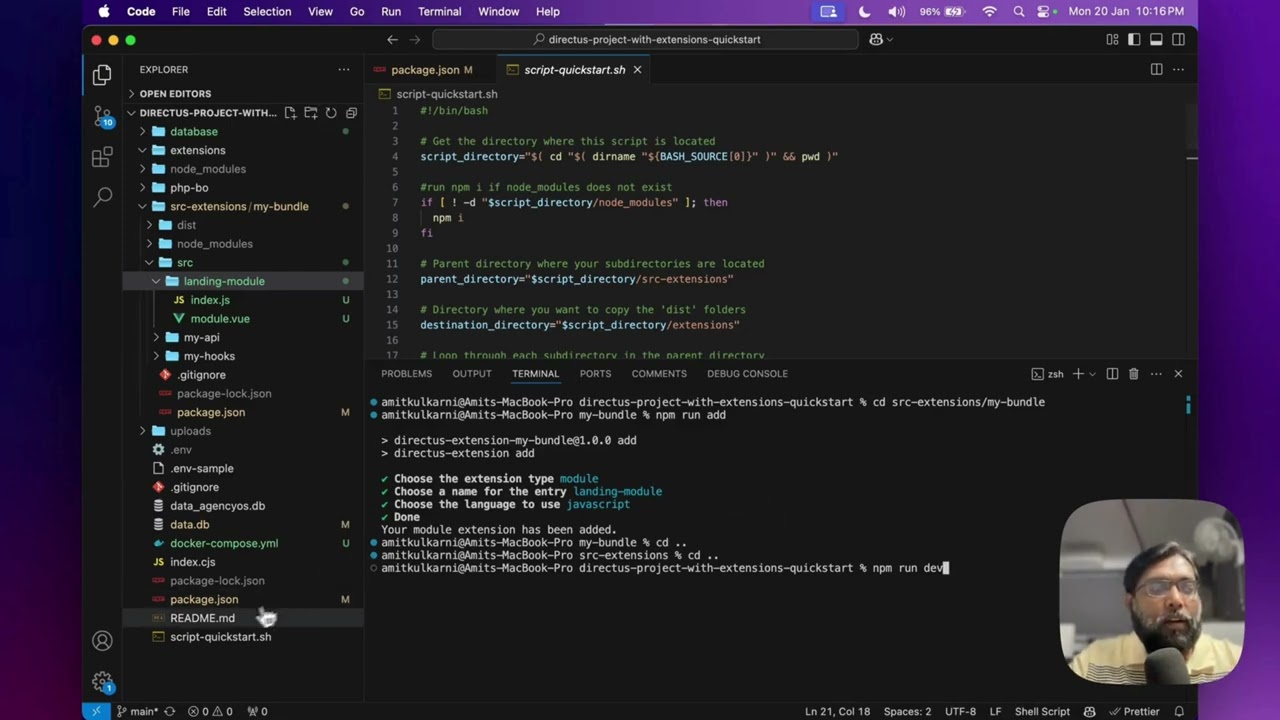Open the remote window indicator in status bar
This screenshot has width=1280, height=720.
click(x=96, y=711)
